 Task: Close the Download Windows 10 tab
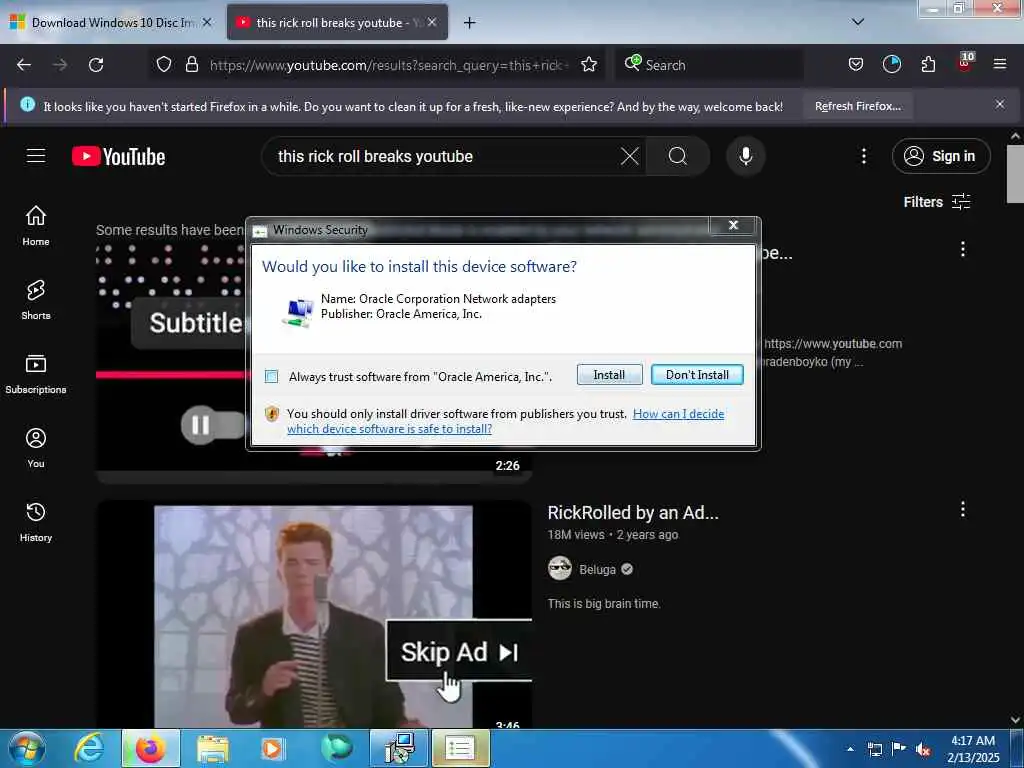tap(207, 22)
